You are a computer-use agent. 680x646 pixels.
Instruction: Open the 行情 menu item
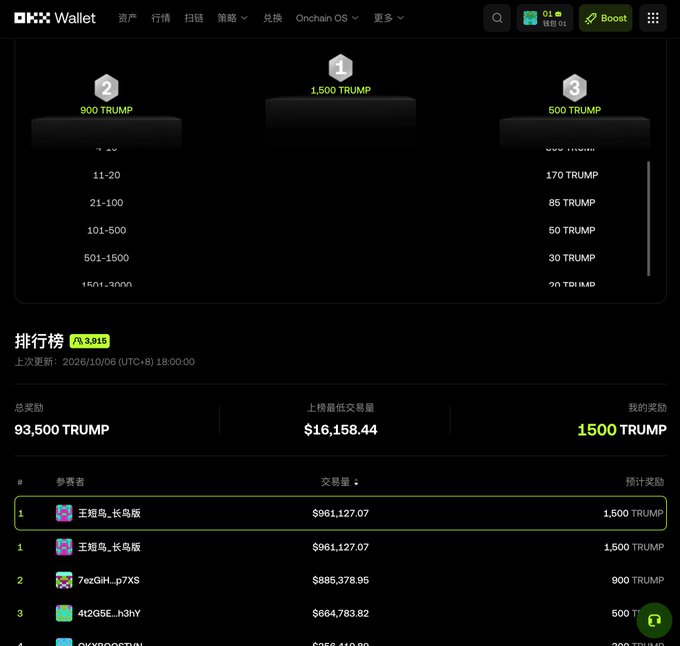tap(160, 18)
